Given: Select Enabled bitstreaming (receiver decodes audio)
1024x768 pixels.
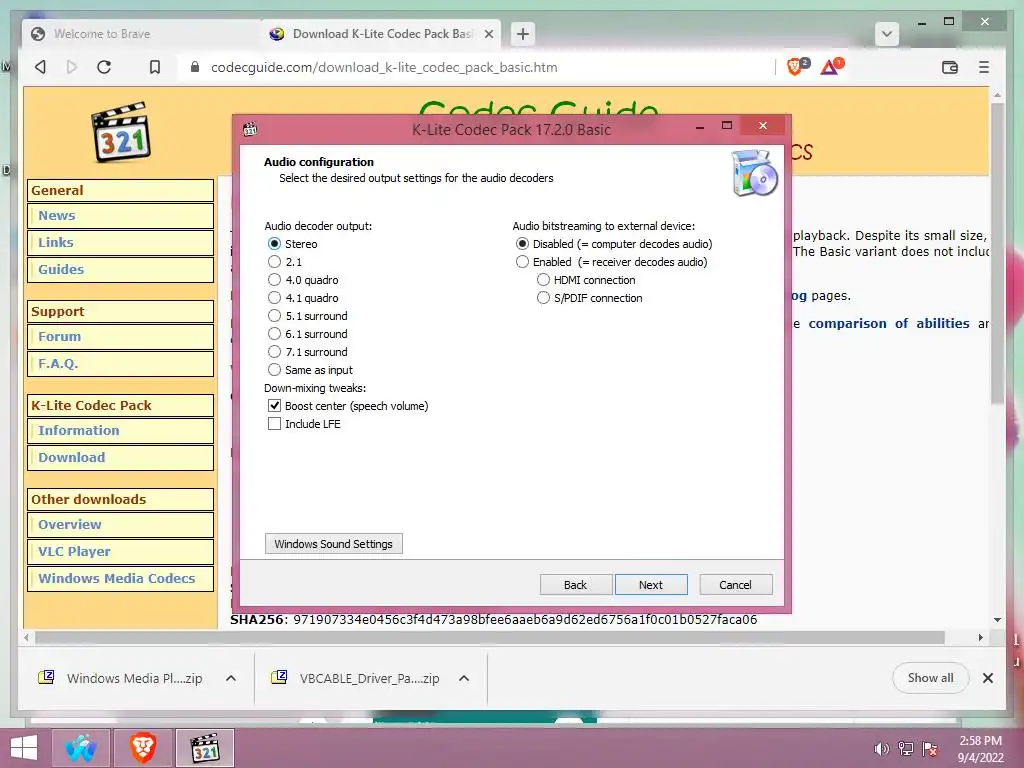Looking at the screenshot, I should [611, 262].
